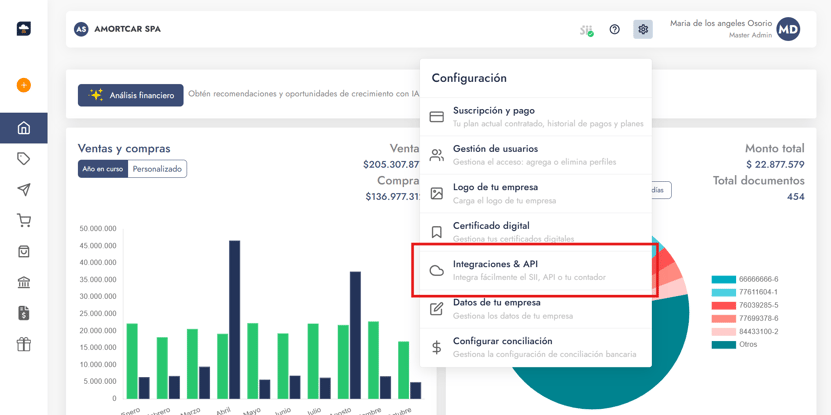The height and width of the screenshot is (415, 831).
Task: Select the 'Año en curso' period toggle
Action: click(x=103, y=169)
